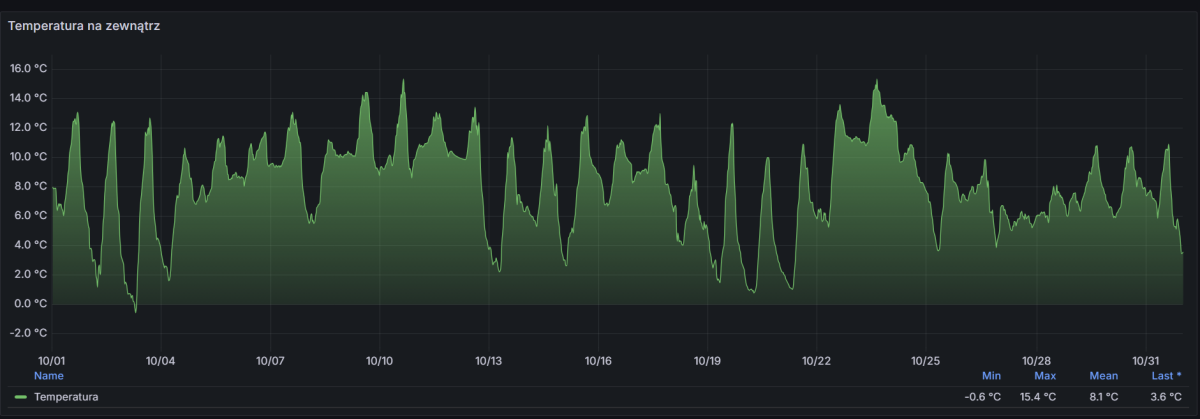Click the 10/22 date on the time axis
Image resolution: width=1200 pixels, height=419 pixels.
point(816,360)
